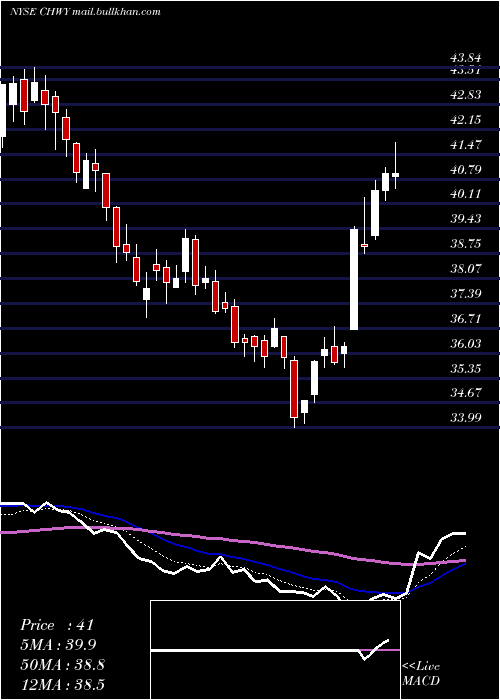
Task: Click the 50MA : 38.8 readout
Action: 62,665
